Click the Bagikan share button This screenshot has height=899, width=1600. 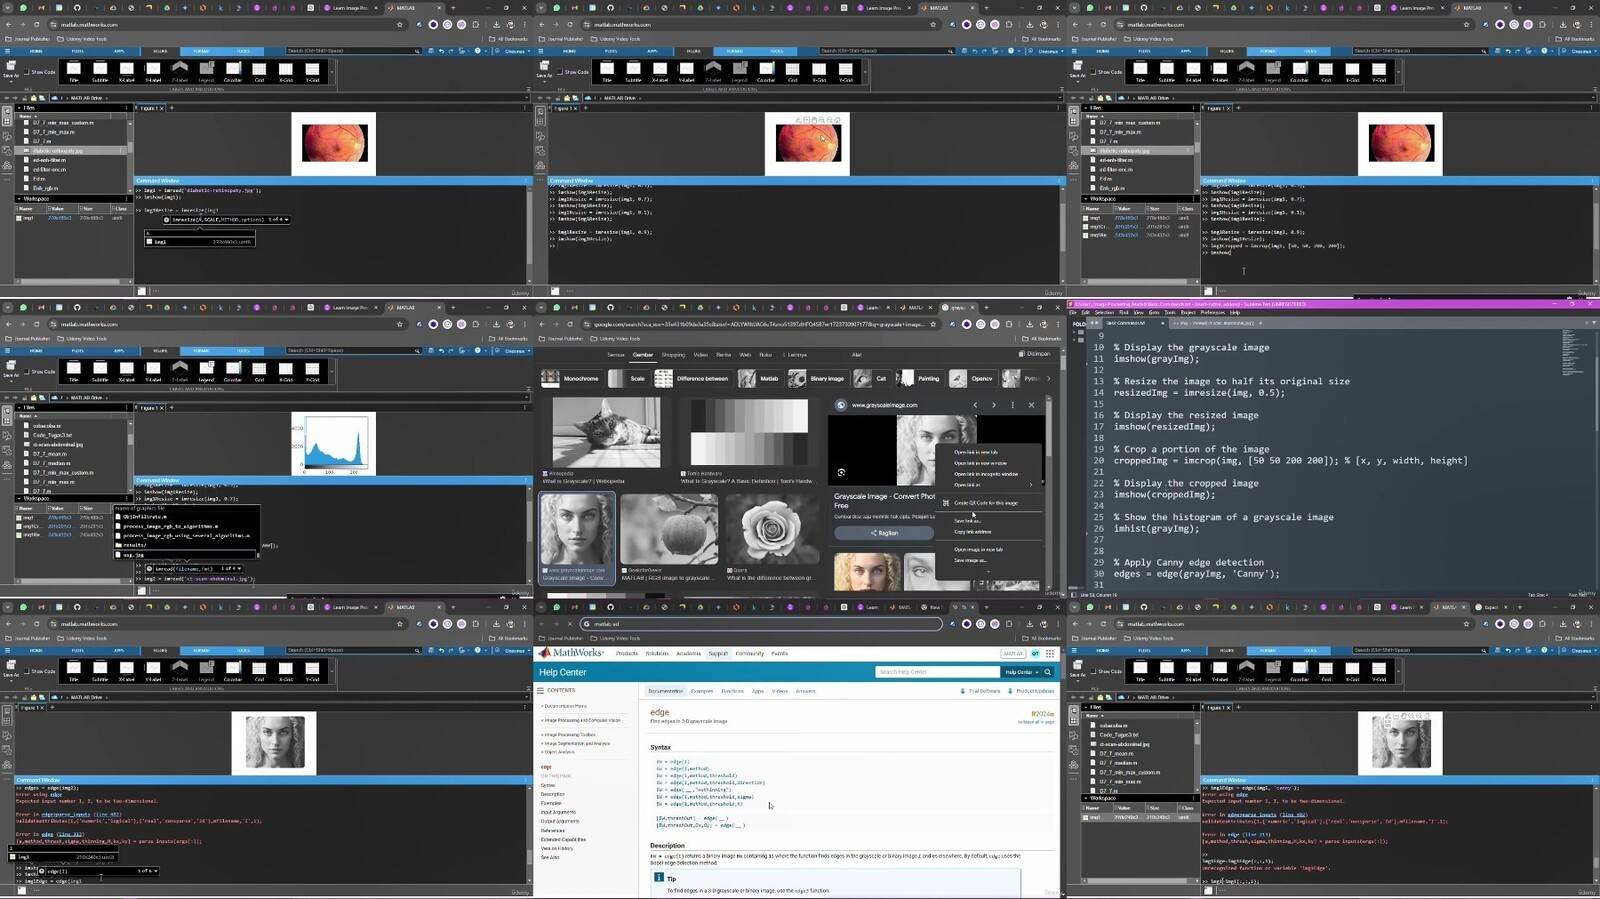coord(884,533)
